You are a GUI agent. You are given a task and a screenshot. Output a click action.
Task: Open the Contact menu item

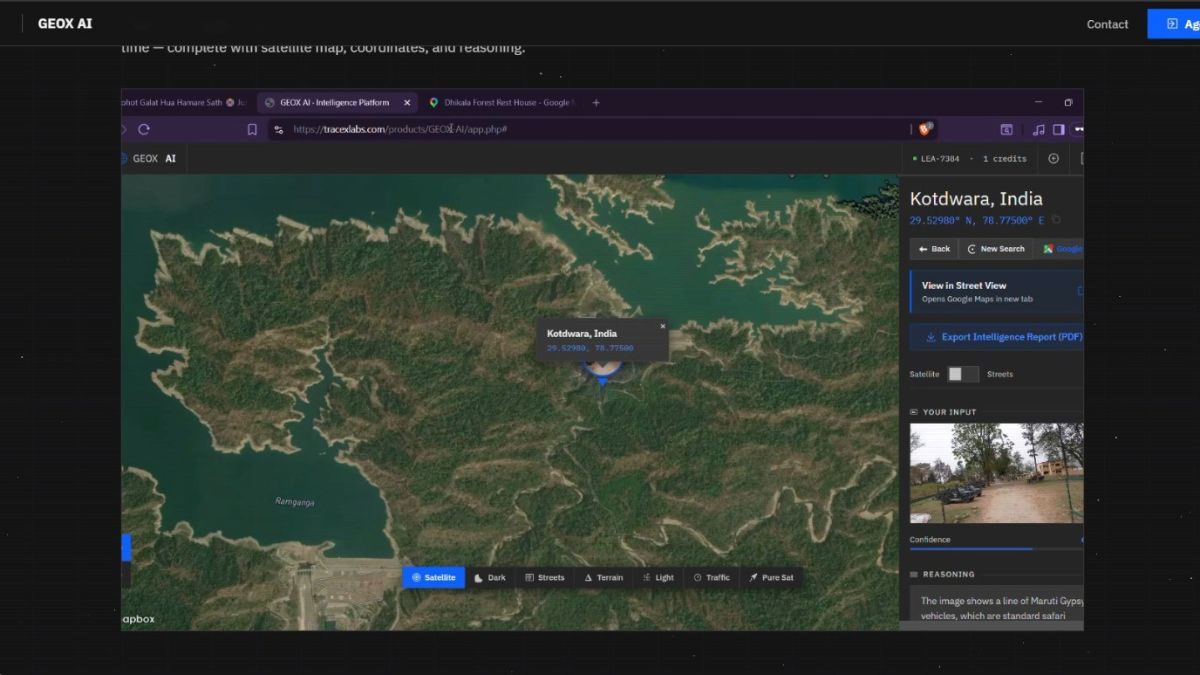point(1107,23)
